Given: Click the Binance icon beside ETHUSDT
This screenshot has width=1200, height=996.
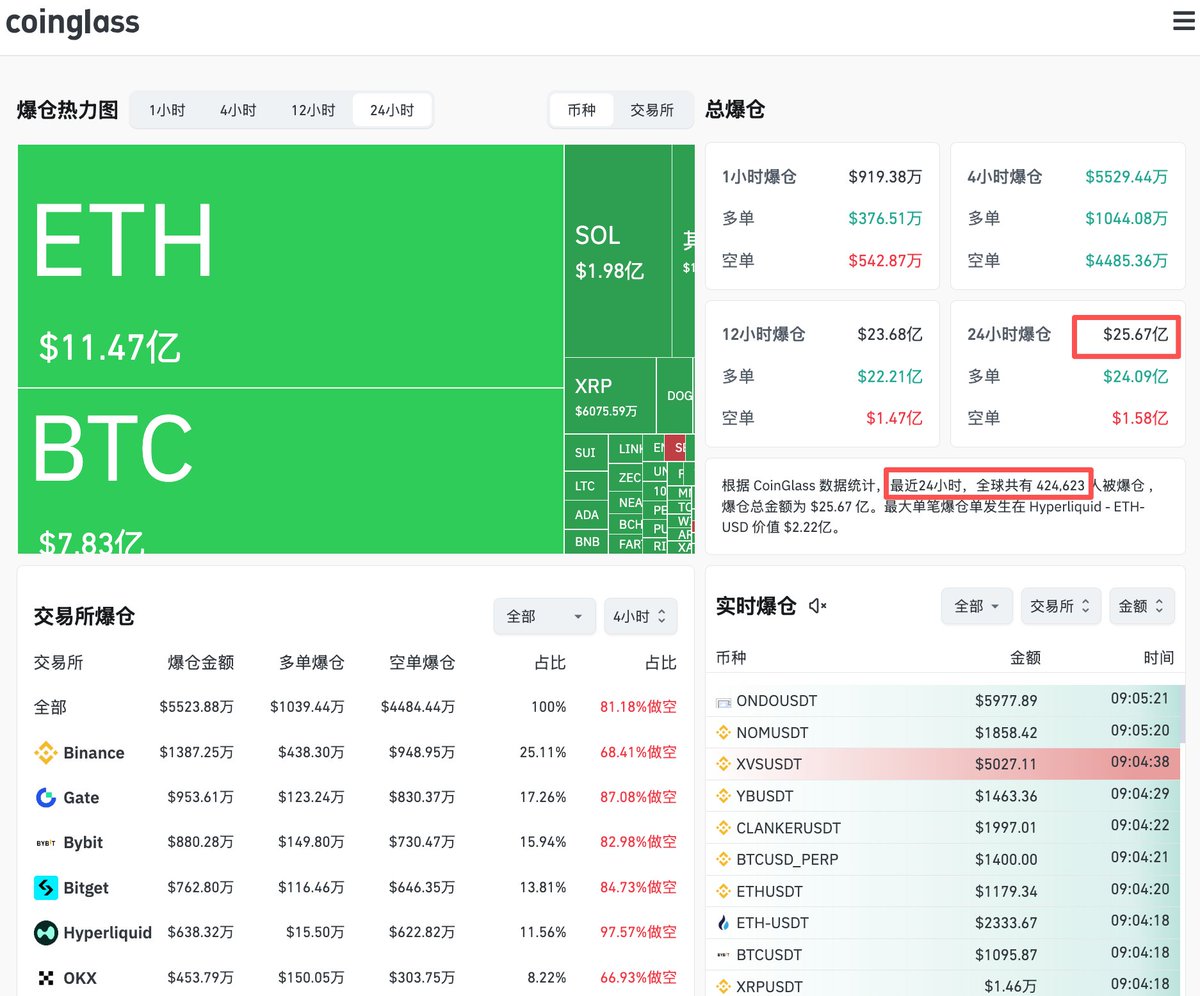Looking at the screenshot, I should 724,891.
